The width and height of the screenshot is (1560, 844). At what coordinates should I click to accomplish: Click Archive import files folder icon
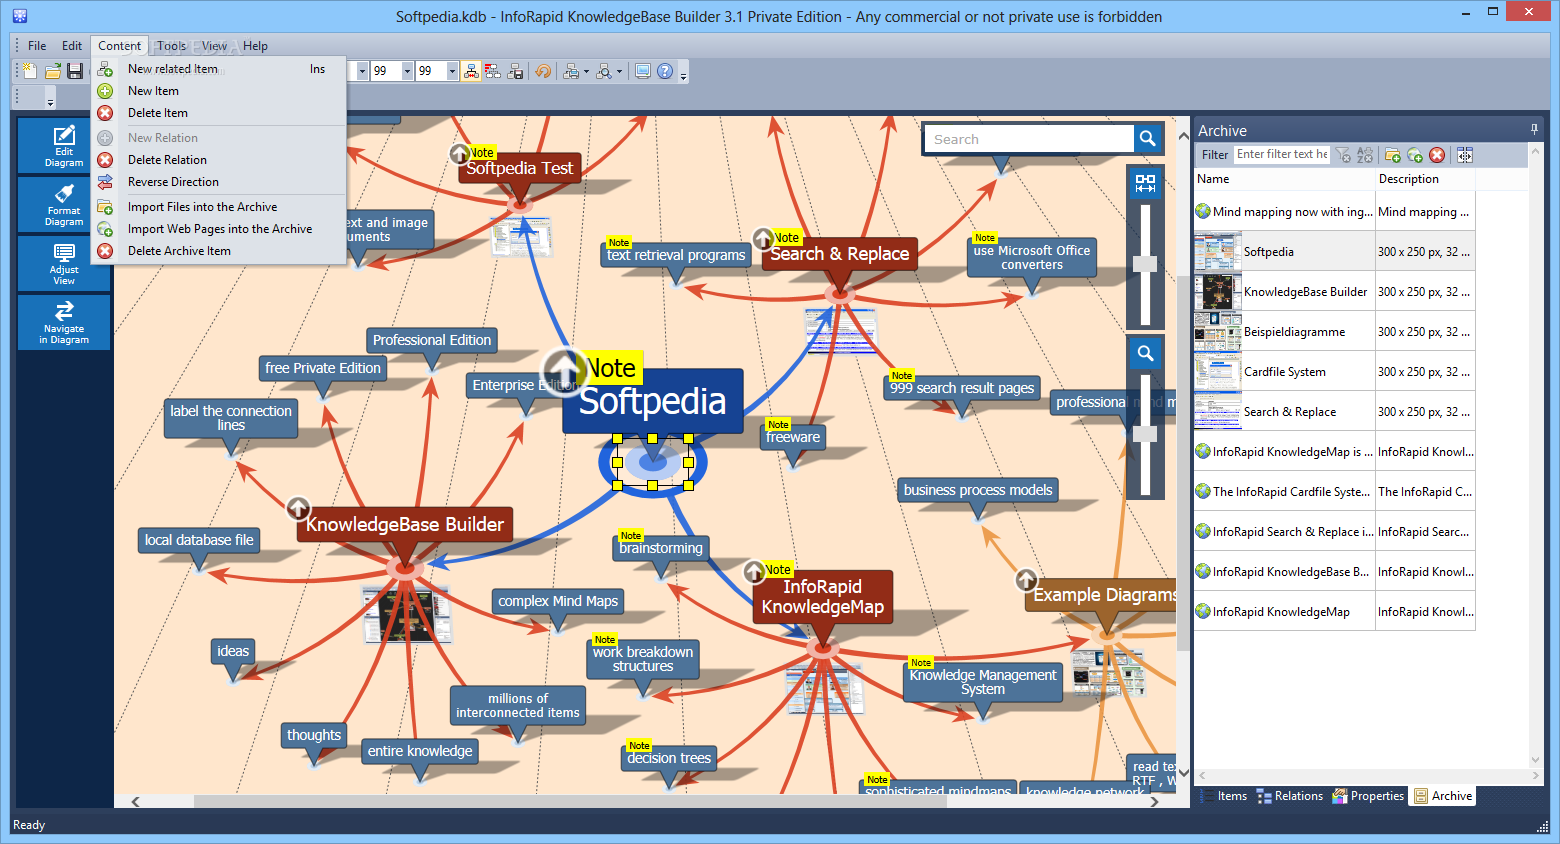pos(1392,155)
